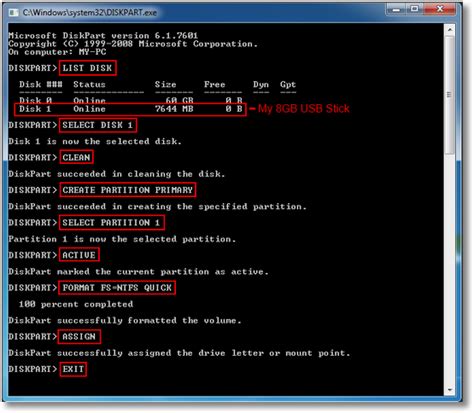The height and width of the screenshot is (413, 474).
Task: Click 'successfully assigned the drive letter' line
Action: click(x=179, y=353)
